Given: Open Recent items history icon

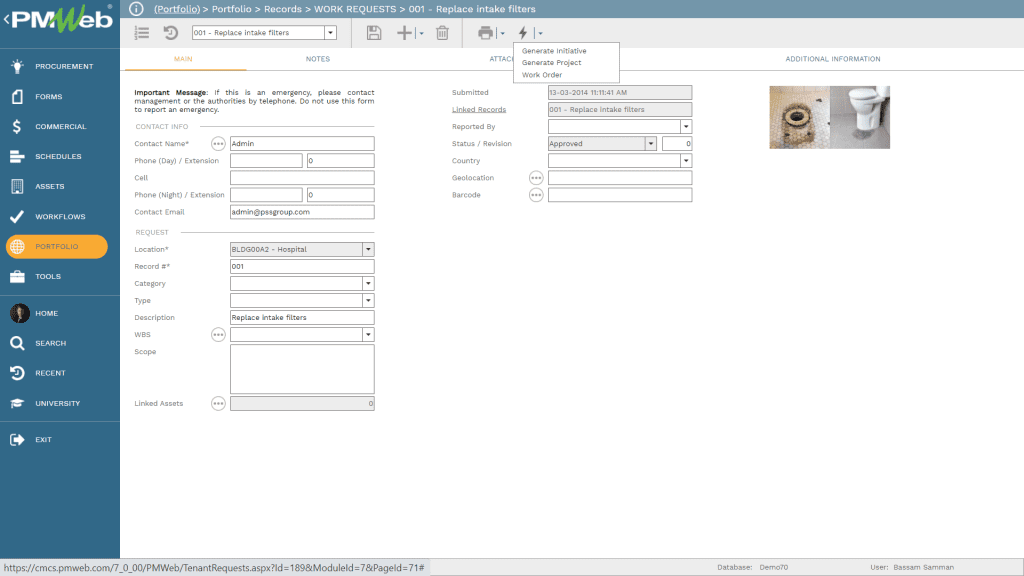Looking at the screenshot, I should [17, 373].
